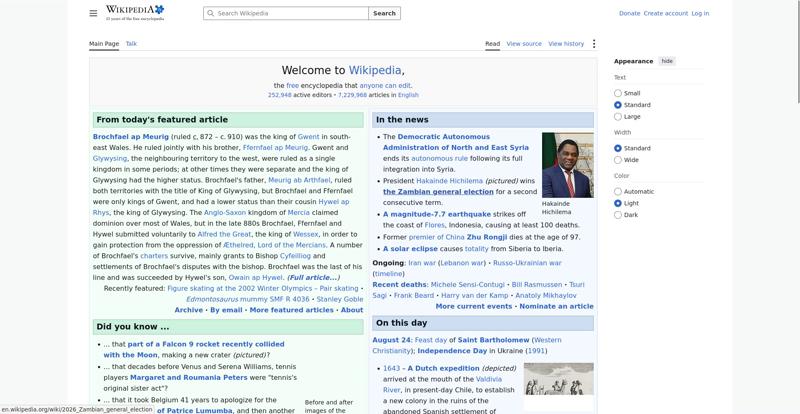
Task: Open the Zambian general election link
Action: click(438, 192)
